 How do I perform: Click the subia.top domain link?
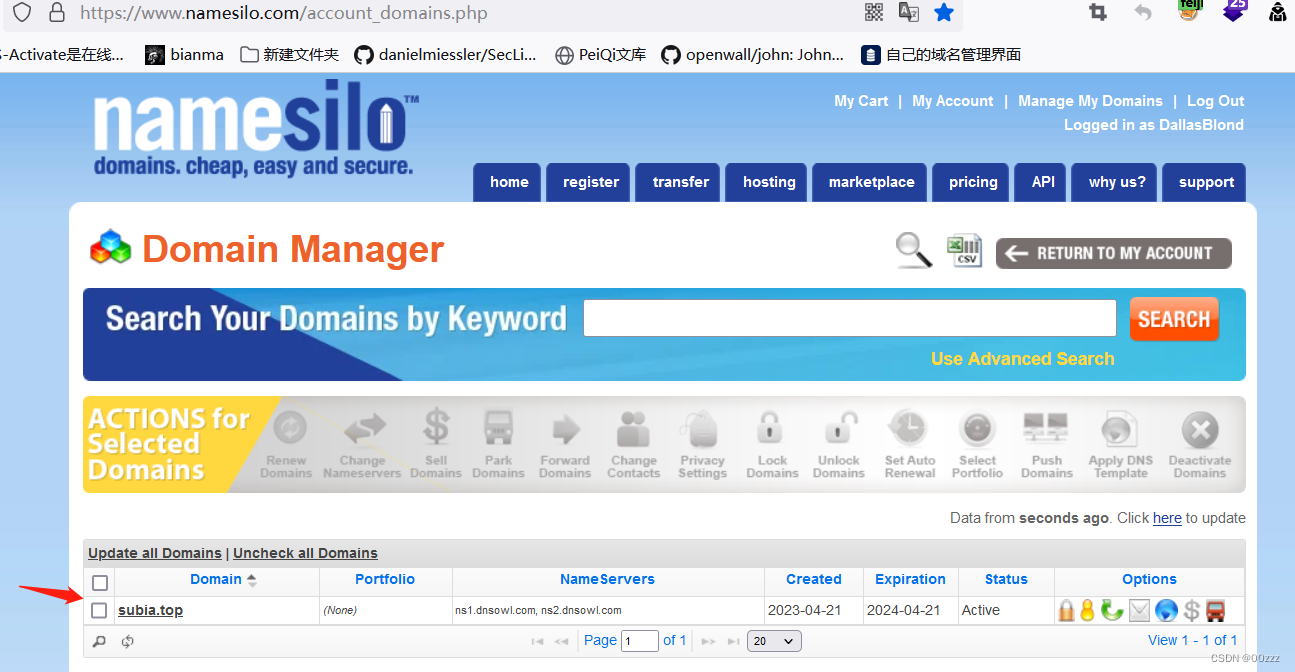tap(150, 610)
